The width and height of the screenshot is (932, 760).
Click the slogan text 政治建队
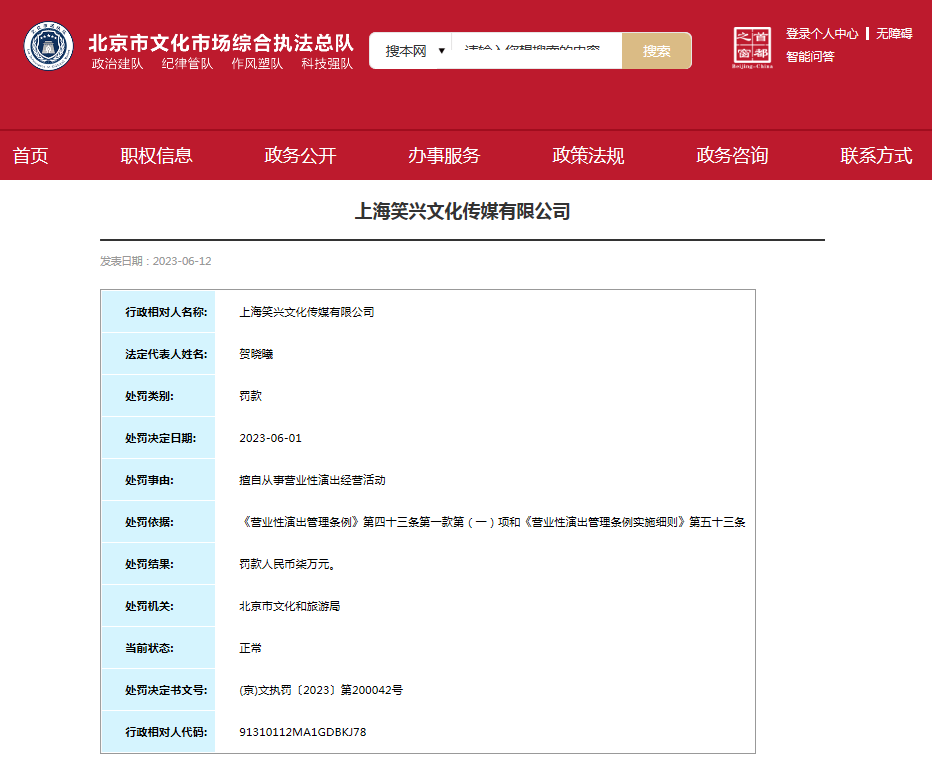click(x=118, y=64)
